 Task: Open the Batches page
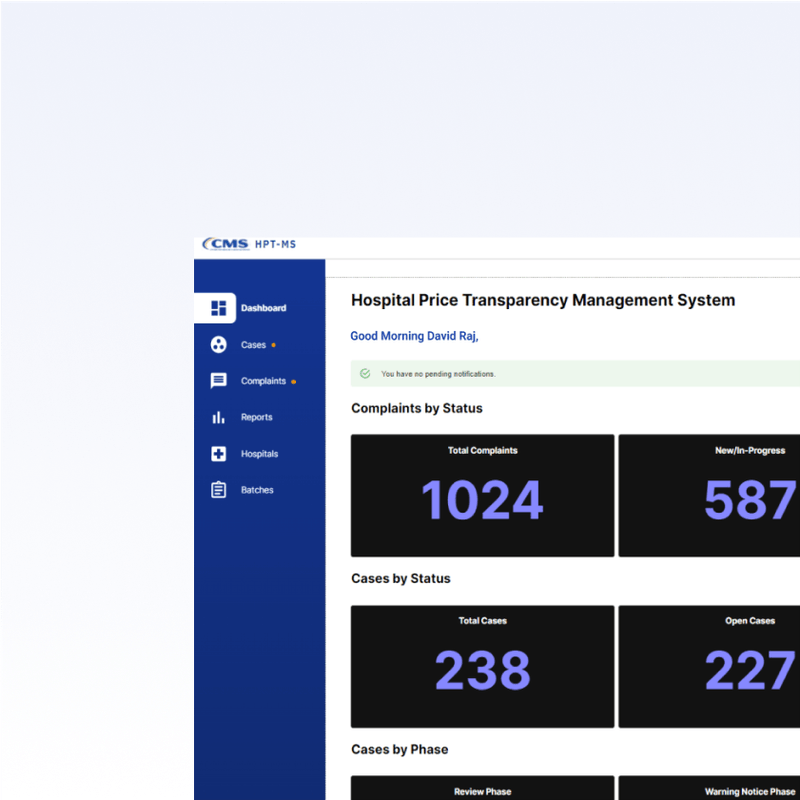coord(256,489)
